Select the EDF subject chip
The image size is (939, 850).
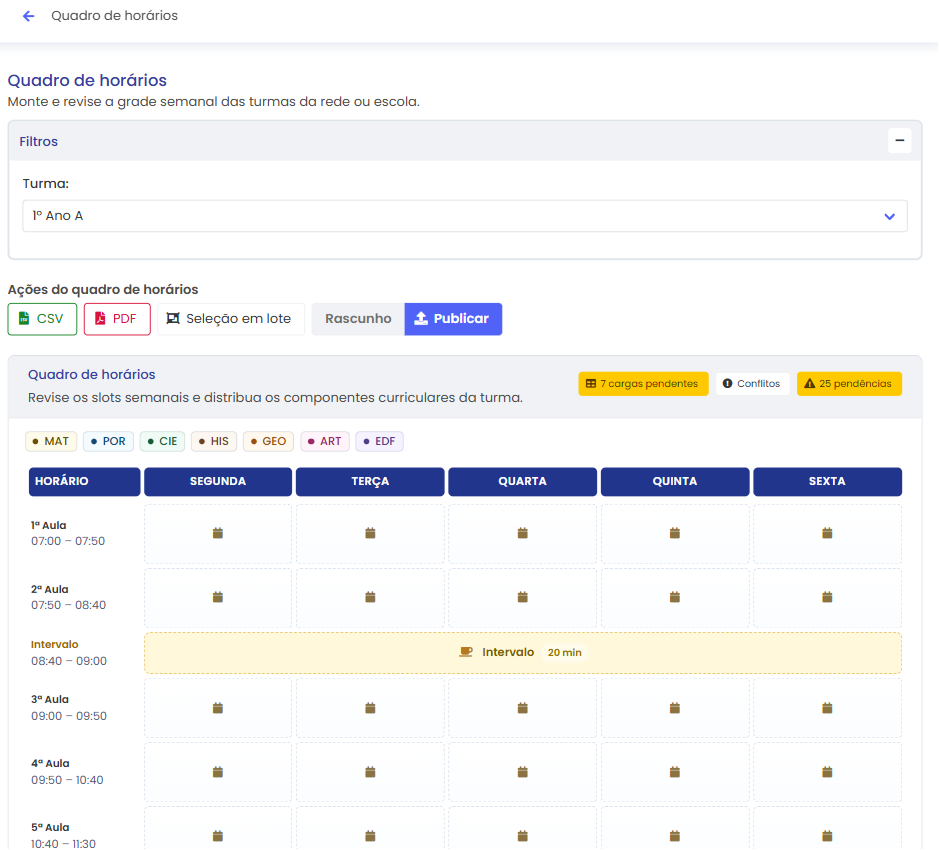(x=380, y=441)
